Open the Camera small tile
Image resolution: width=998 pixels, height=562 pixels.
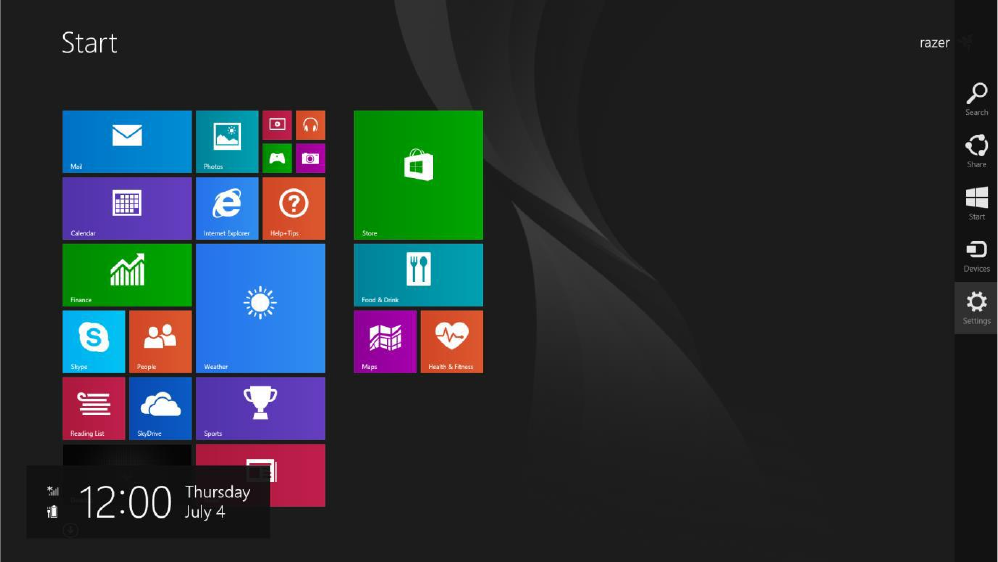point(311,158)
